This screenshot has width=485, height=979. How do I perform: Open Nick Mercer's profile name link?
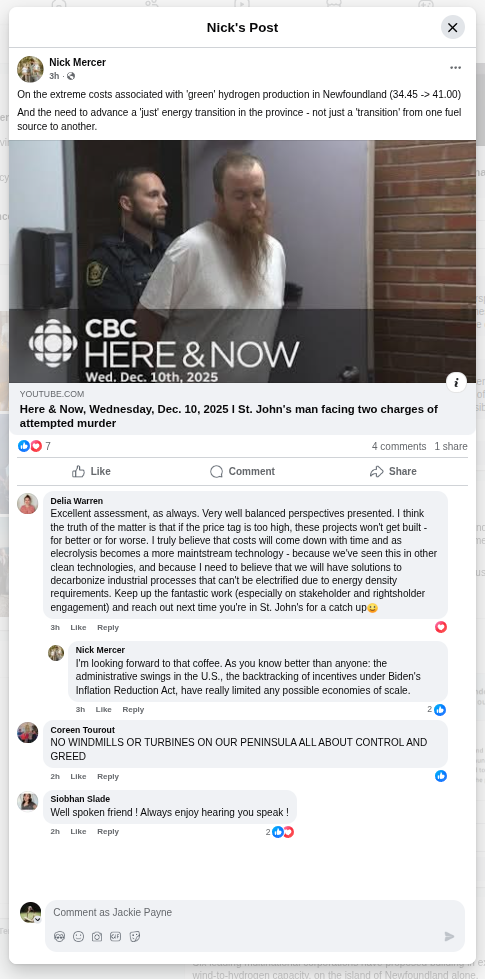(77, 62)
